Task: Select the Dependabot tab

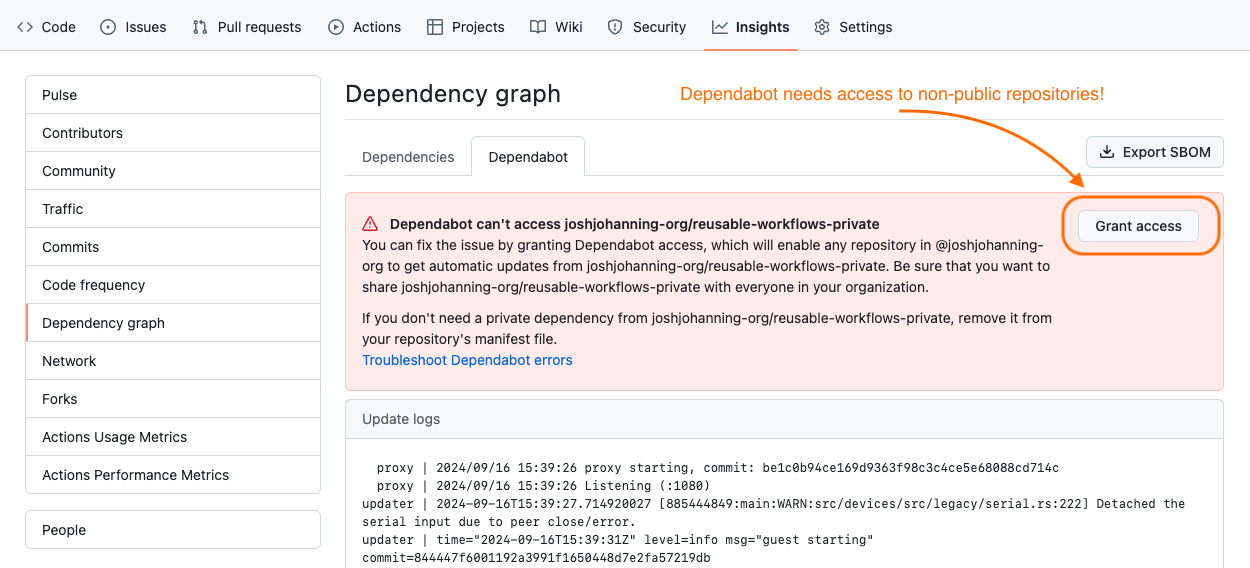Action: [528, 157]
